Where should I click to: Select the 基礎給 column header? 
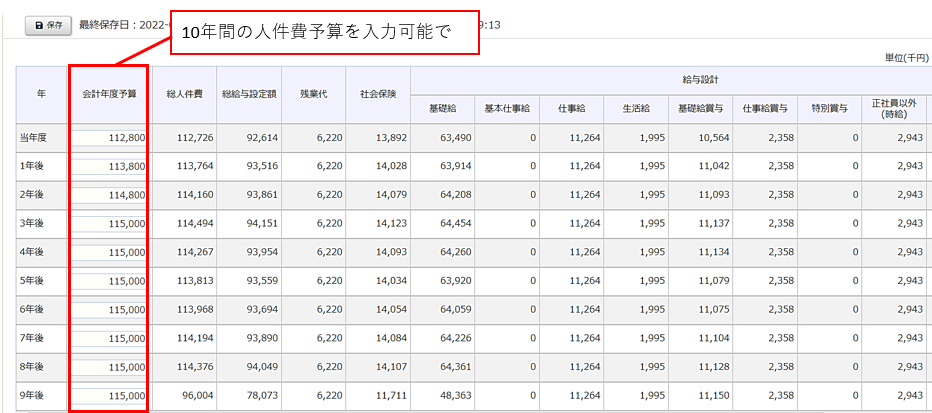pos(442,108)
